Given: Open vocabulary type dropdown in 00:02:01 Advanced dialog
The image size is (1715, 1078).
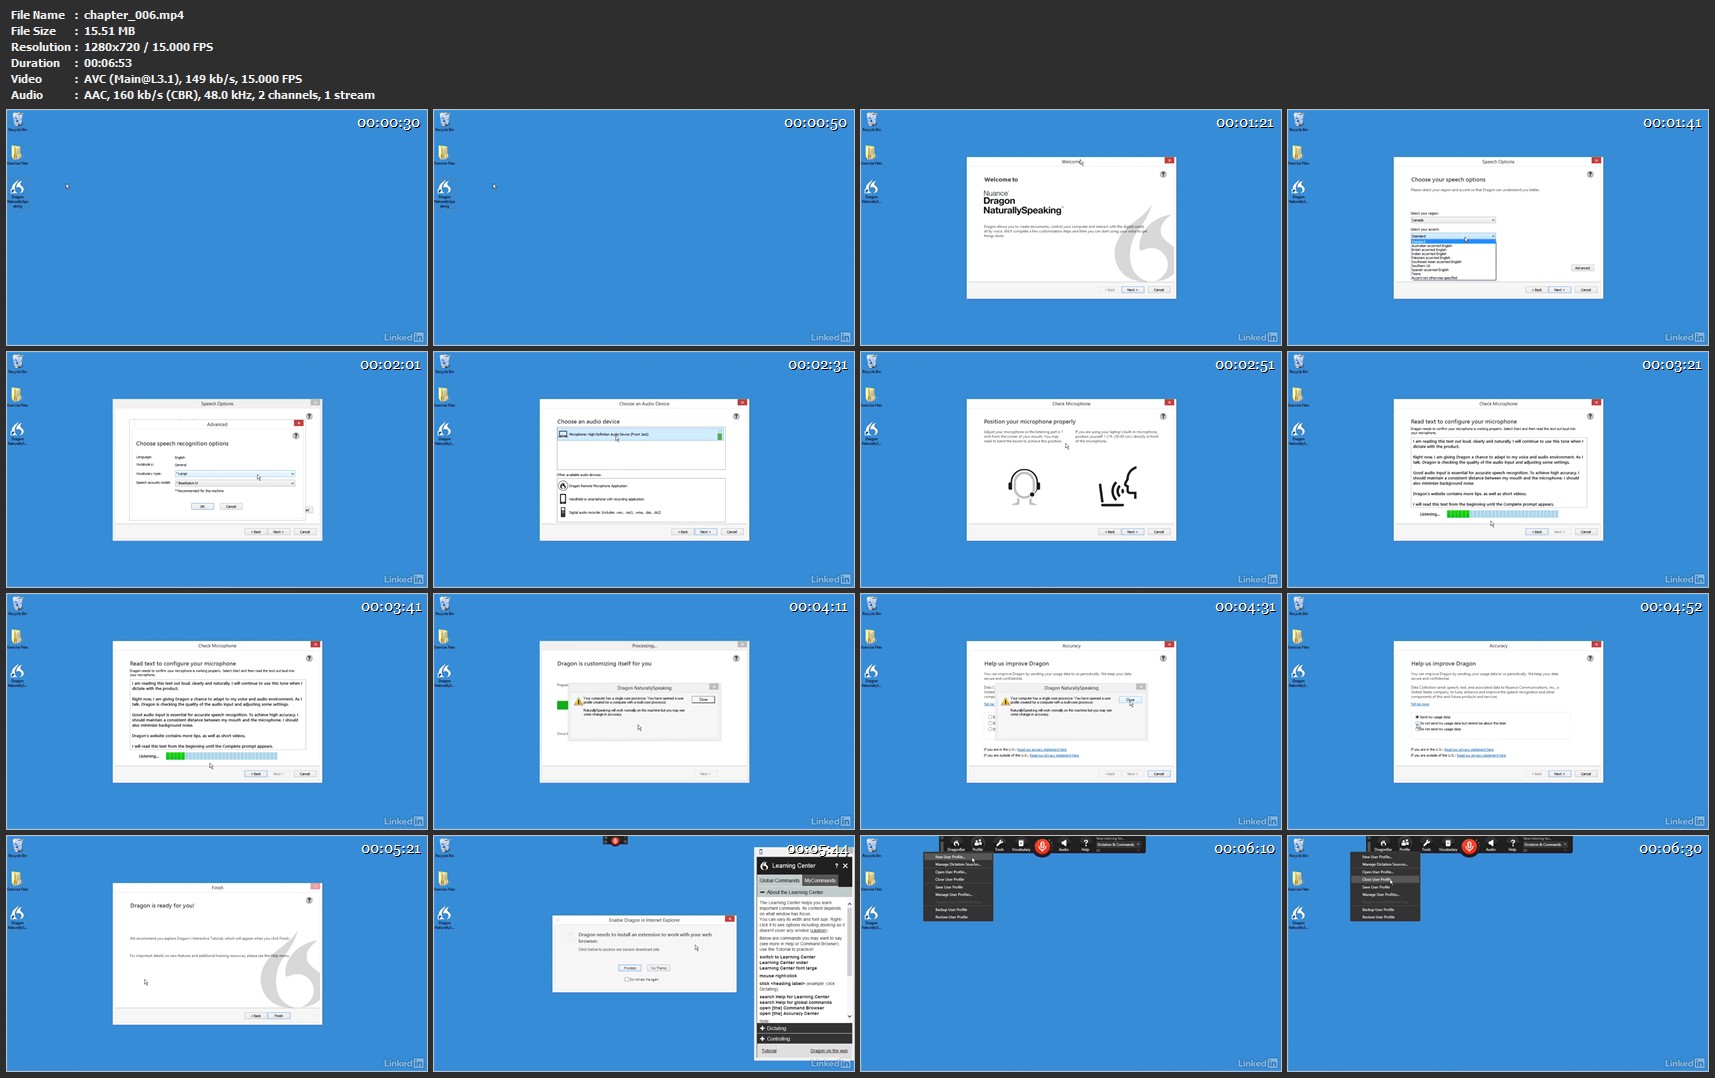Looking at the screenshot, I should 235,474.
